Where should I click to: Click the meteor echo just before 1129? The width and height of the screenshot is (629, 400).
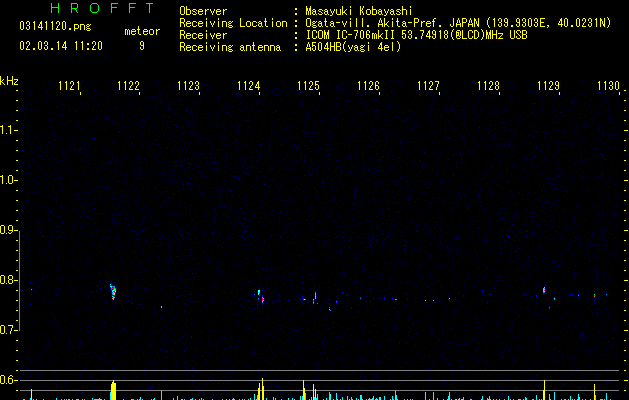544,290
